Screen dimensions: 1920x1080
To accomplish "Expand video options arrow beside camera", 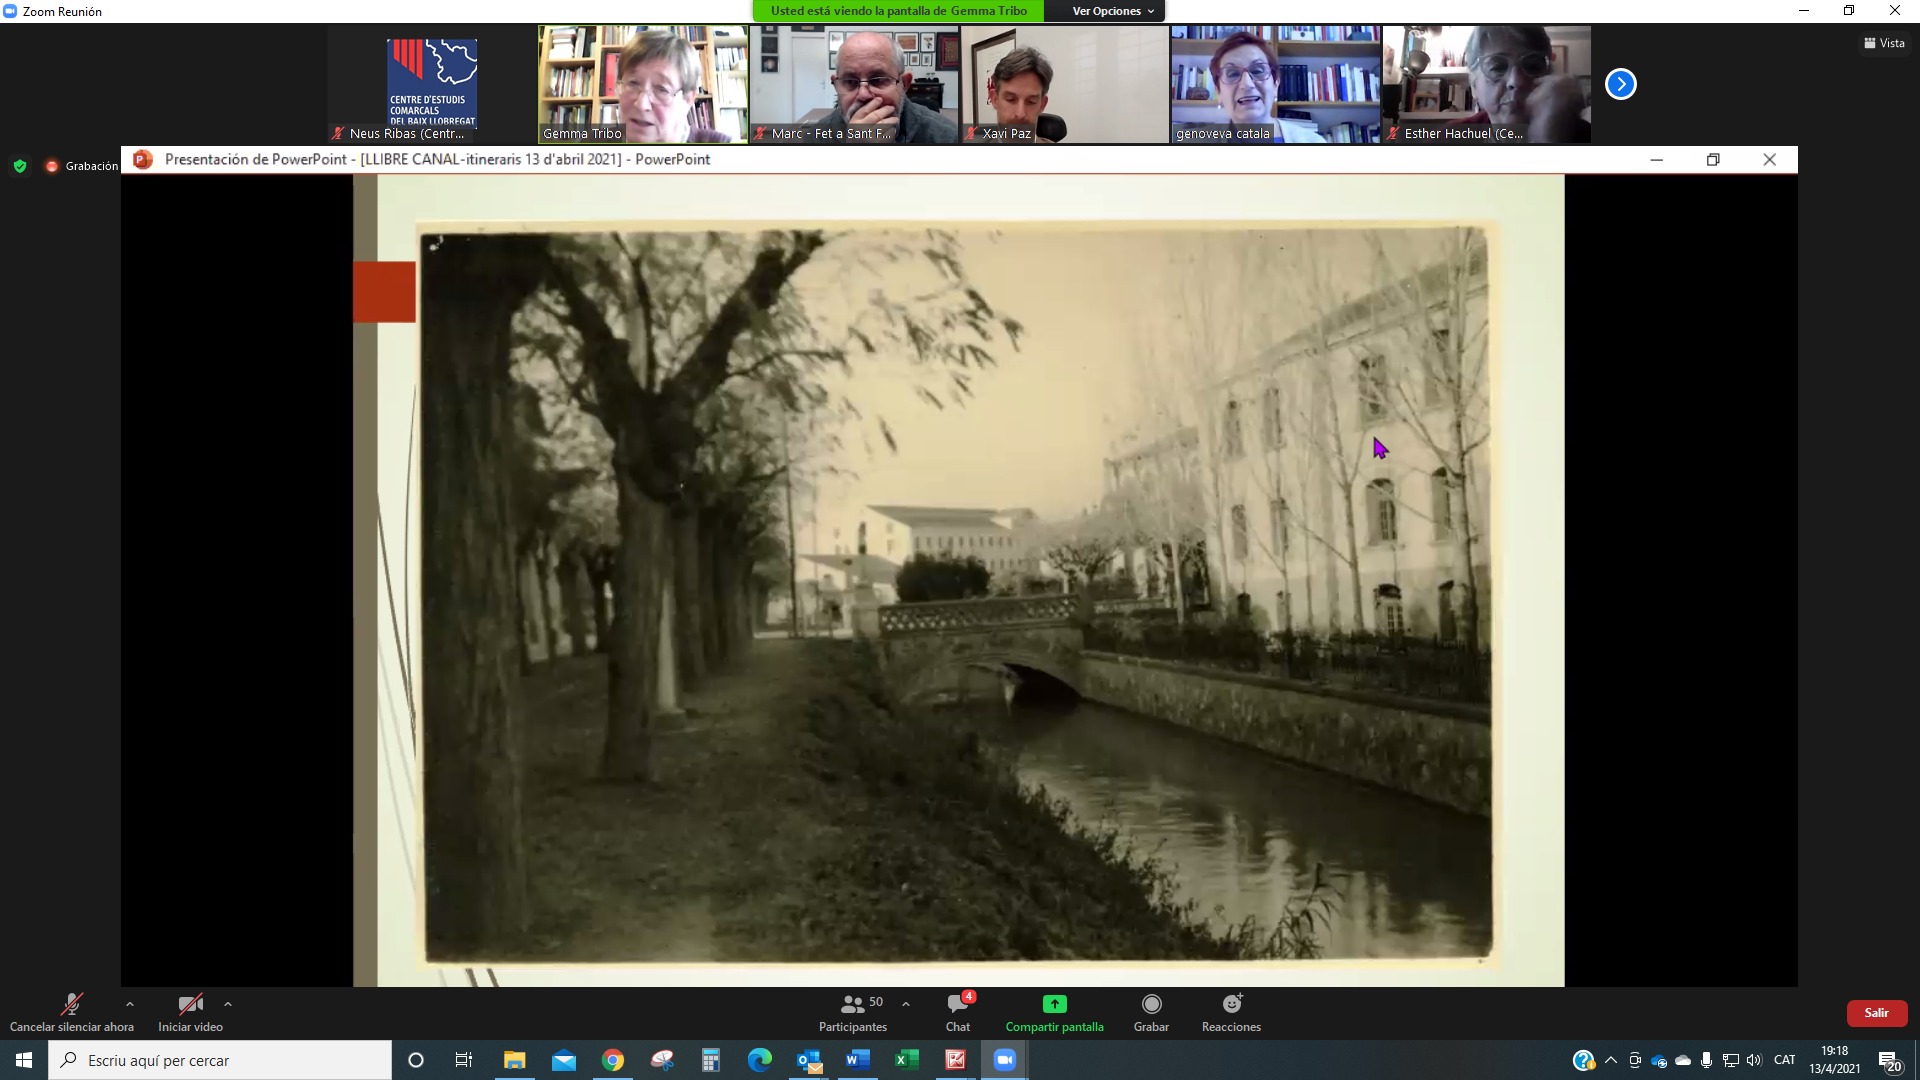I will coord(228,1004).
